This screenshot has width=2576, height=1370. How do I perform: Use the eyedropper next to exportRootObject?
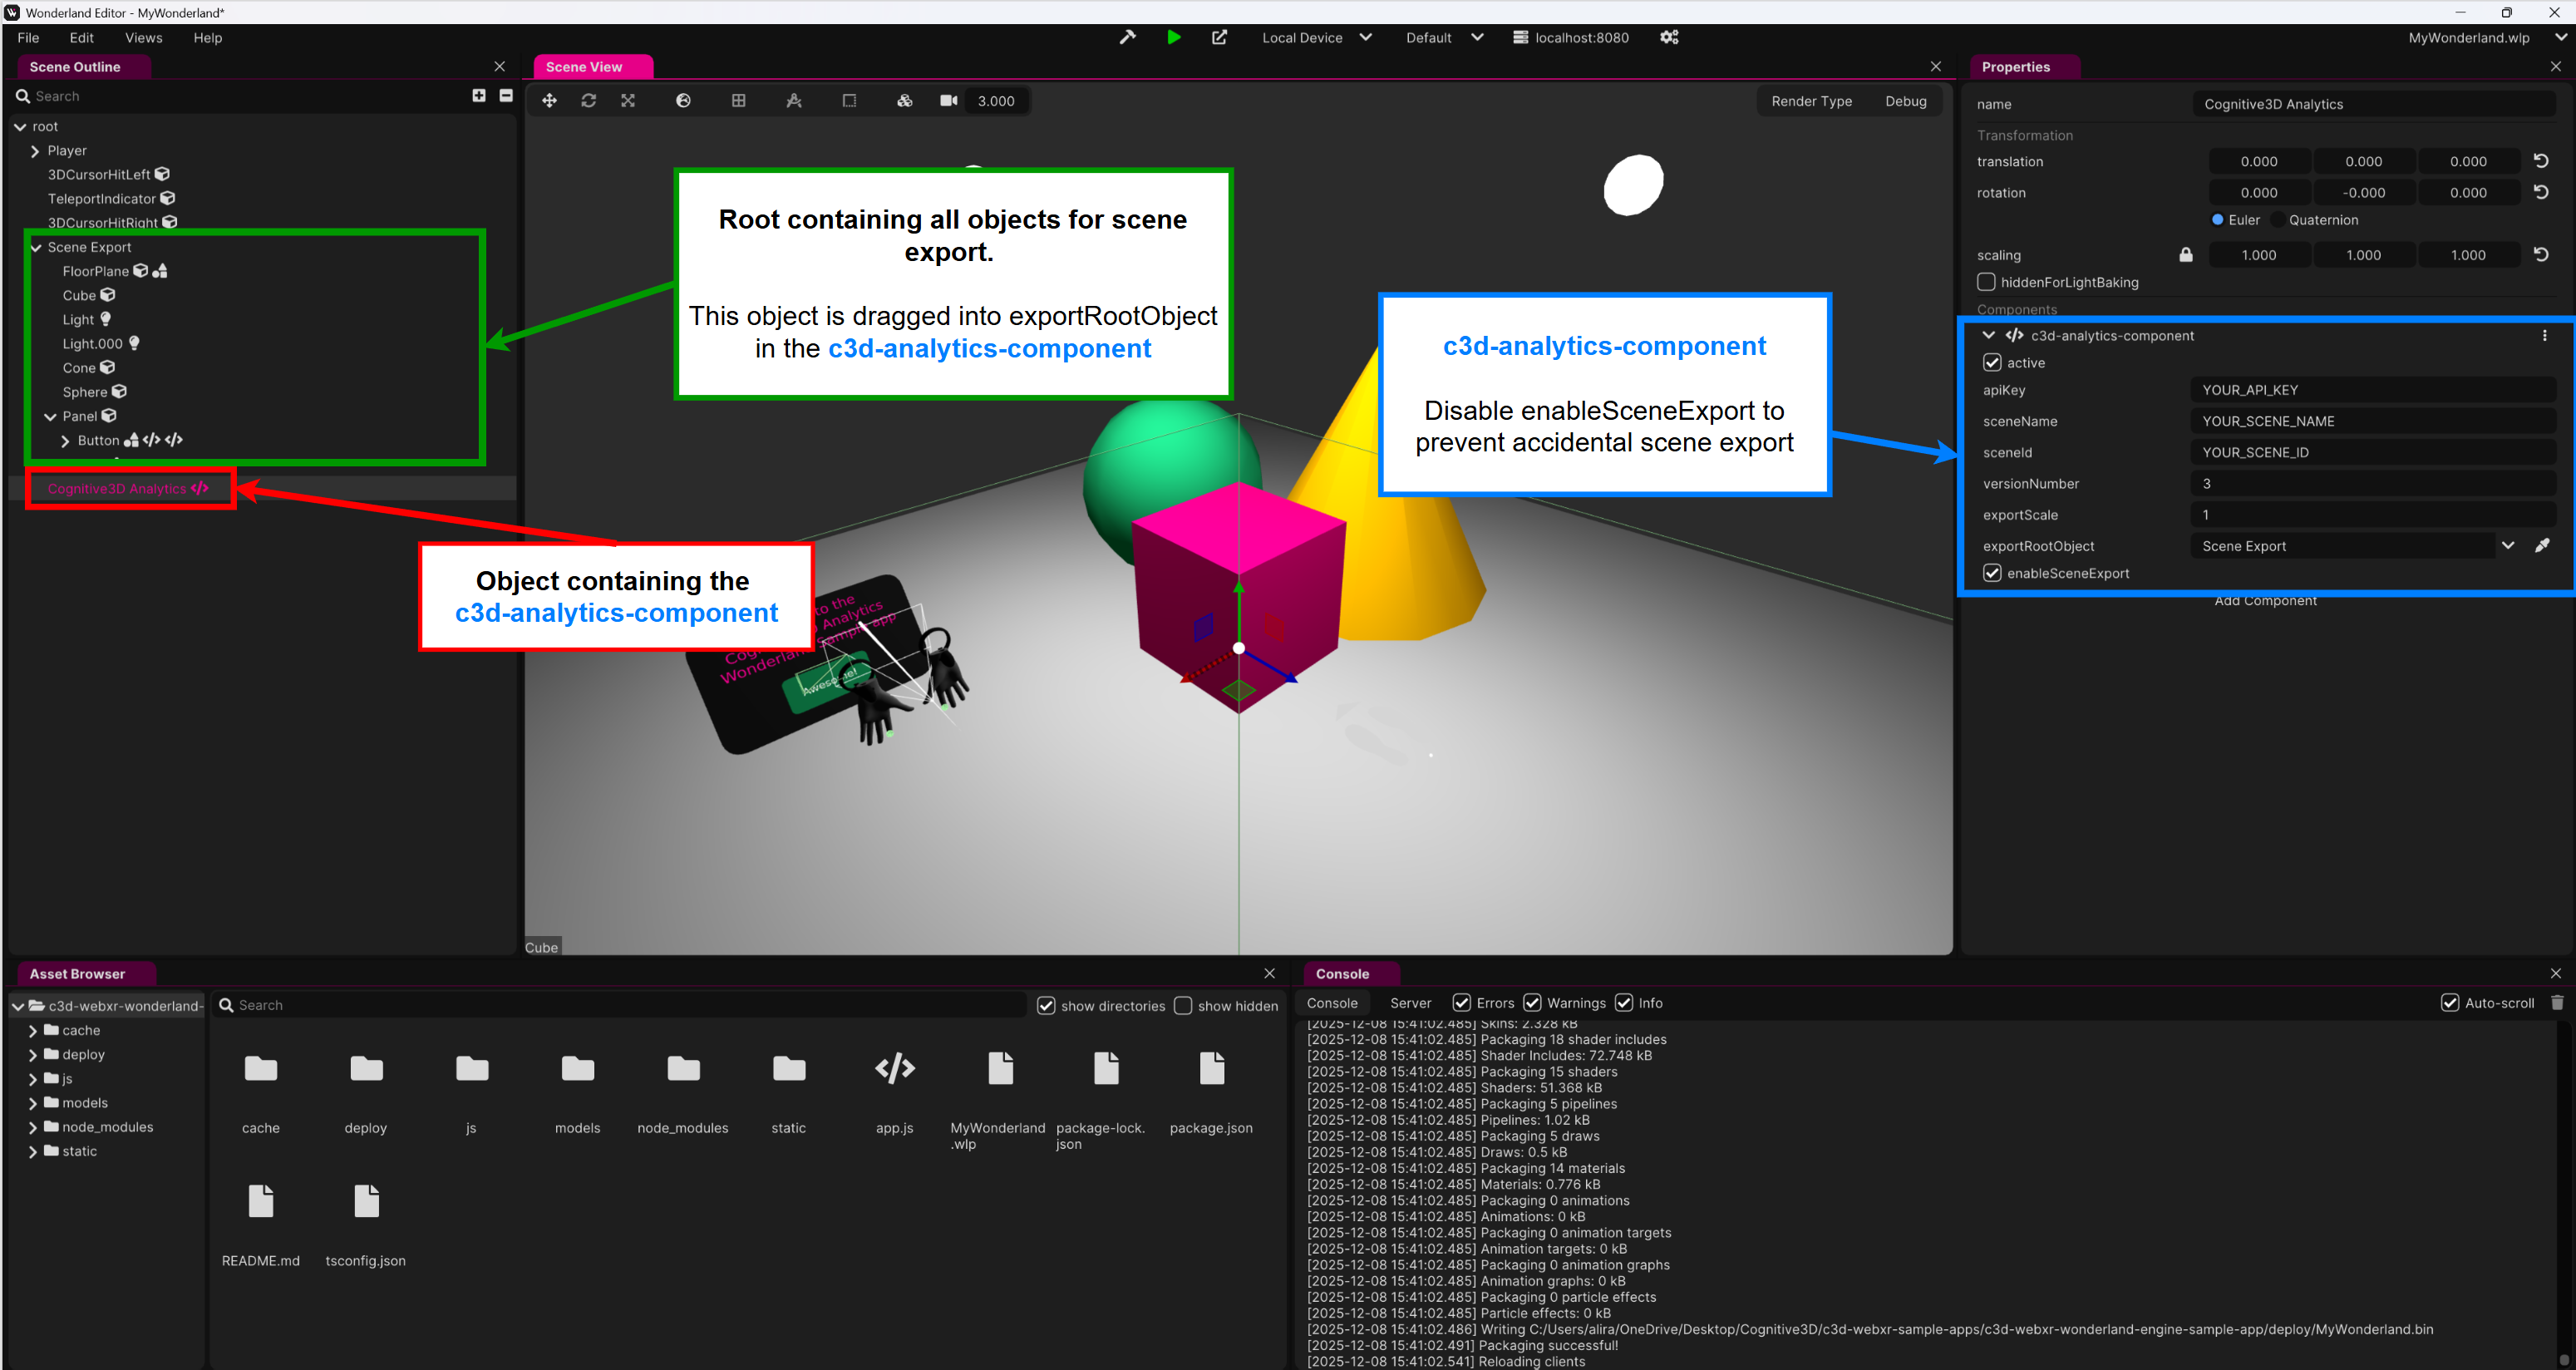2543,545
